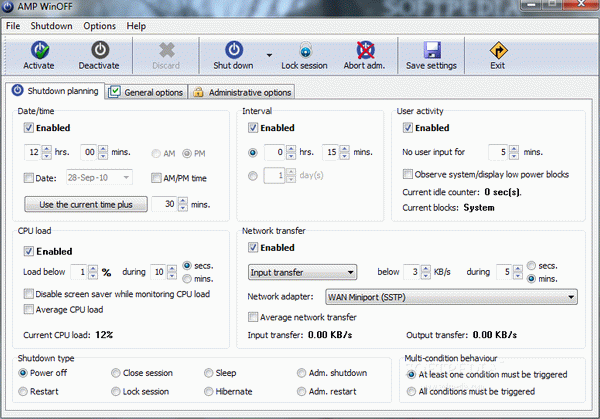Image resolution: width=600 pixels, height=419 pixels.
Task: Open the Help menu
Action: [x=136, y=26]
